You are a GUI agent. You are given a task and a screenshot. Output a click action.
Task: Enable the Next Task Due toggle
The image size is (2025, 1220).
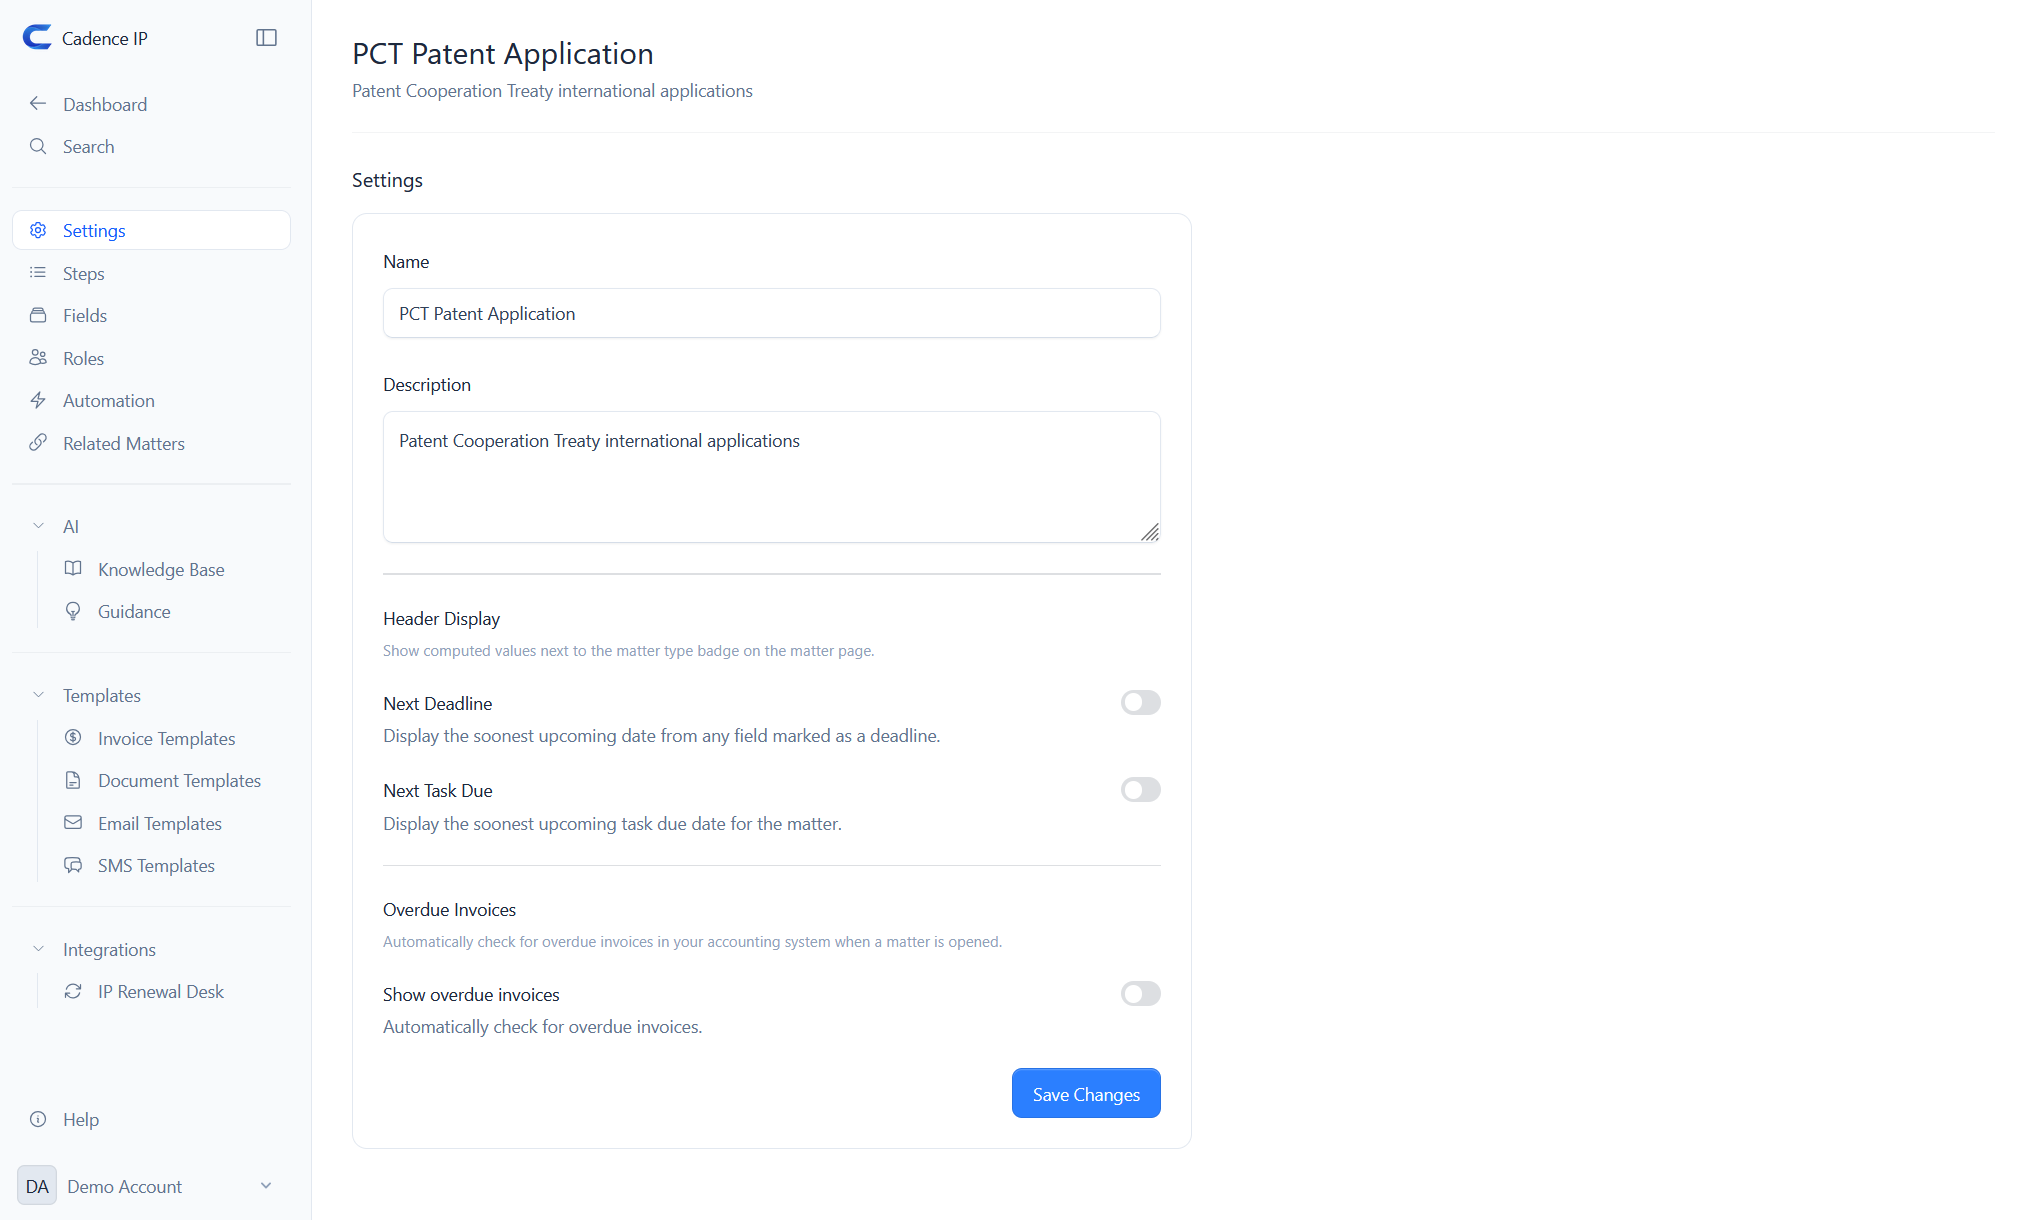pos(1140,790)
